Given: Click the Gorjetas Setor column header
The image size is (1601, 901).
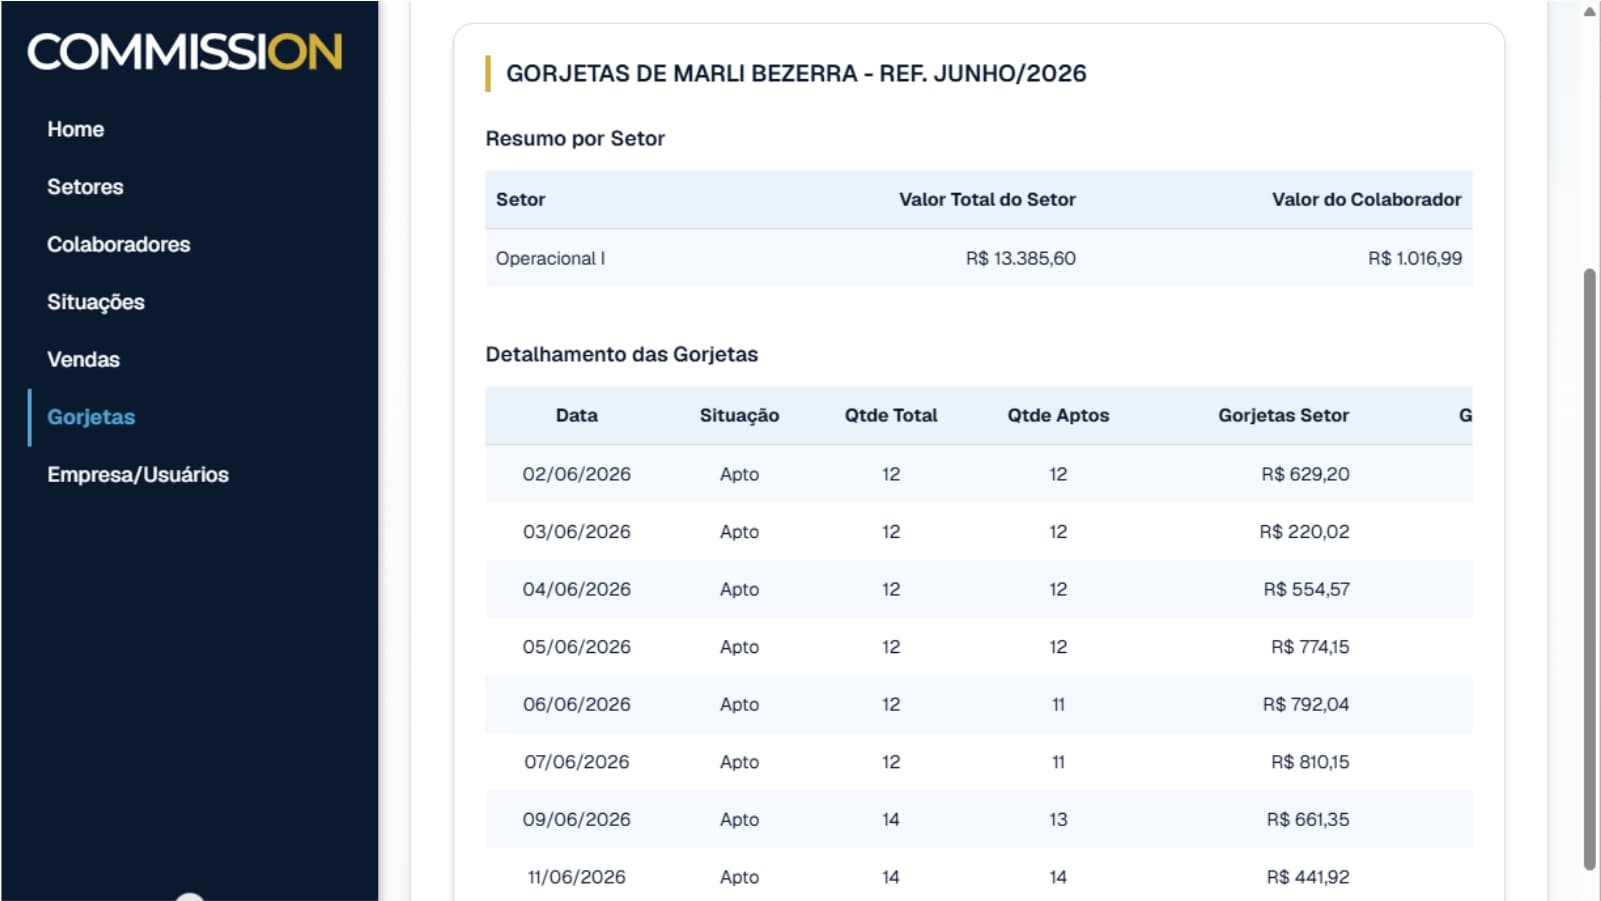Looking at the screenshot, I should pos(1283,415).
